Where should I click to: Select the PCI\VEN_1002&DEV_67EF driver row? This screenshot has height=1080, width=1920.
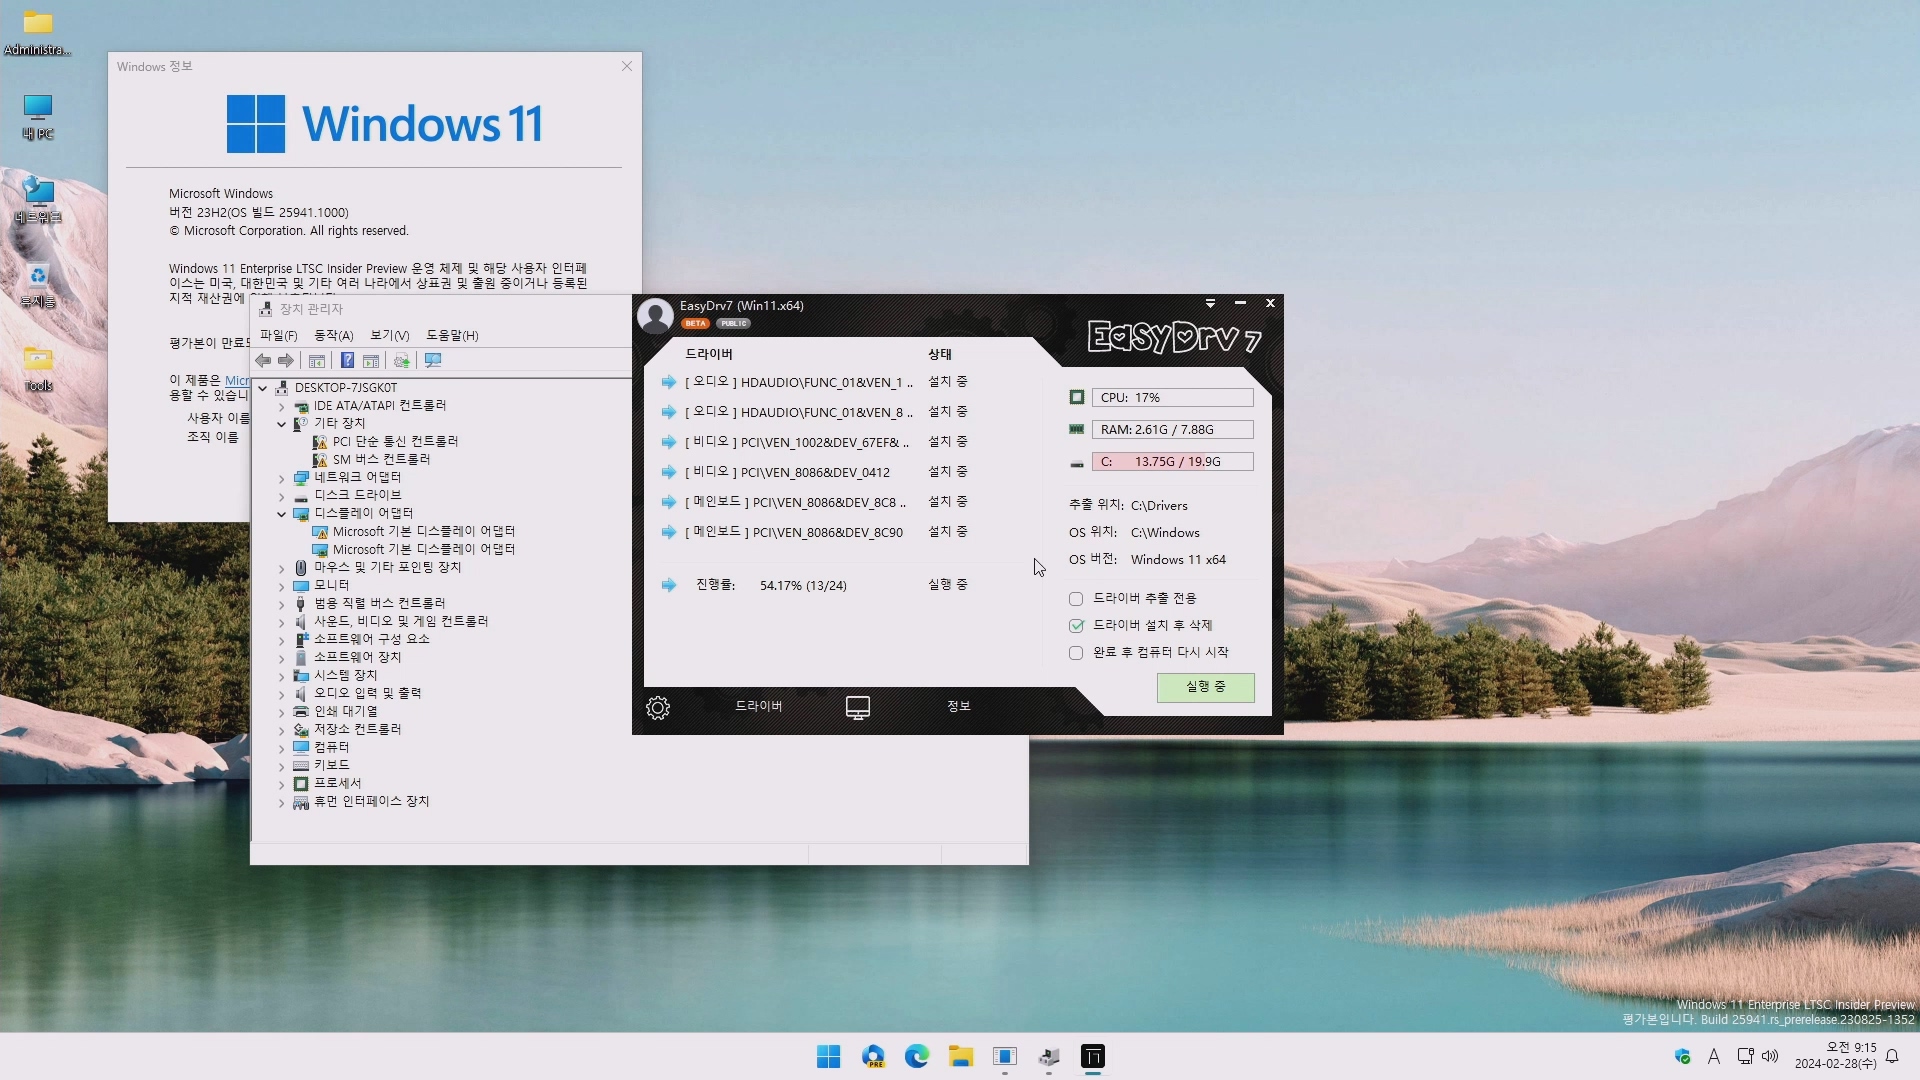point(815,442)
